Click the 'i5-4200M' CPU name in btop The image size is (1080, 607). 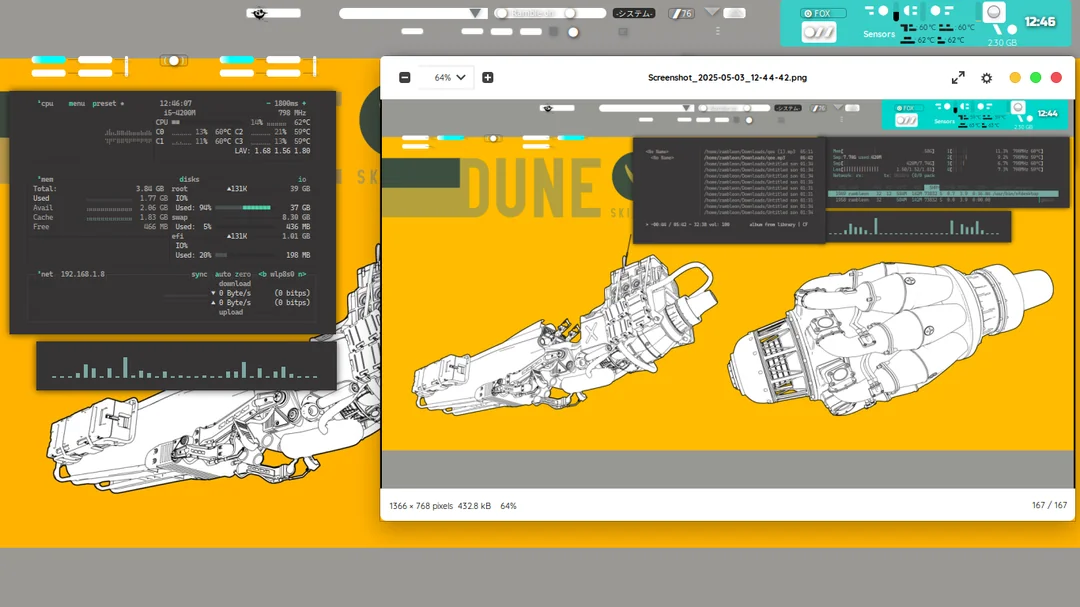click(179, 113)
